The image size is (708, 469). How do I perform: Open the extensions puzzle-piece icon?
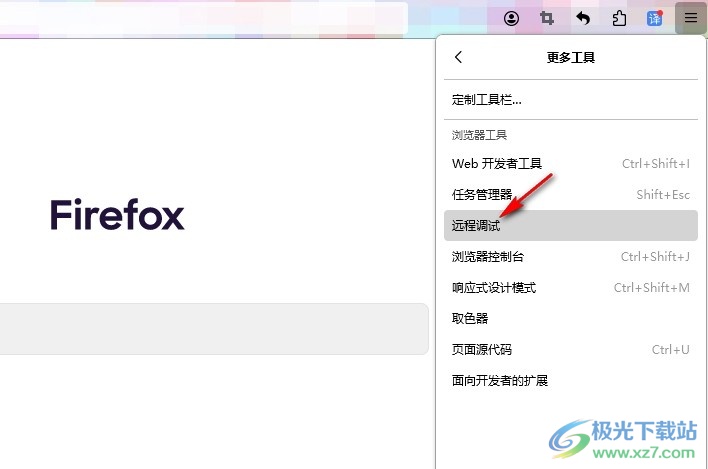(619, 19)
